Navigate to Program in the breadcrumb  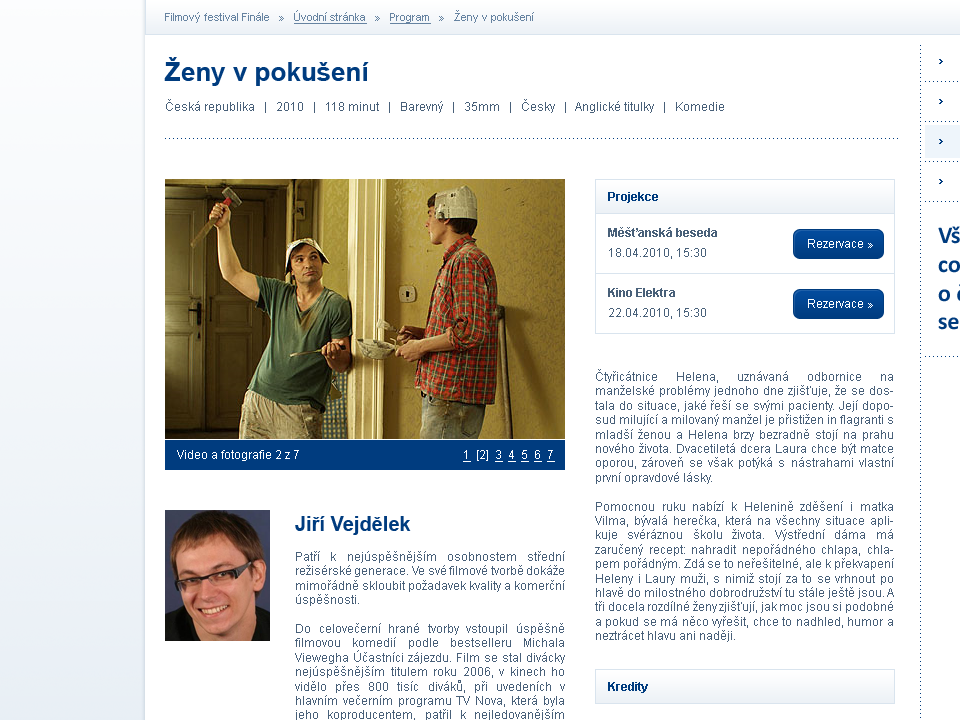409,17
